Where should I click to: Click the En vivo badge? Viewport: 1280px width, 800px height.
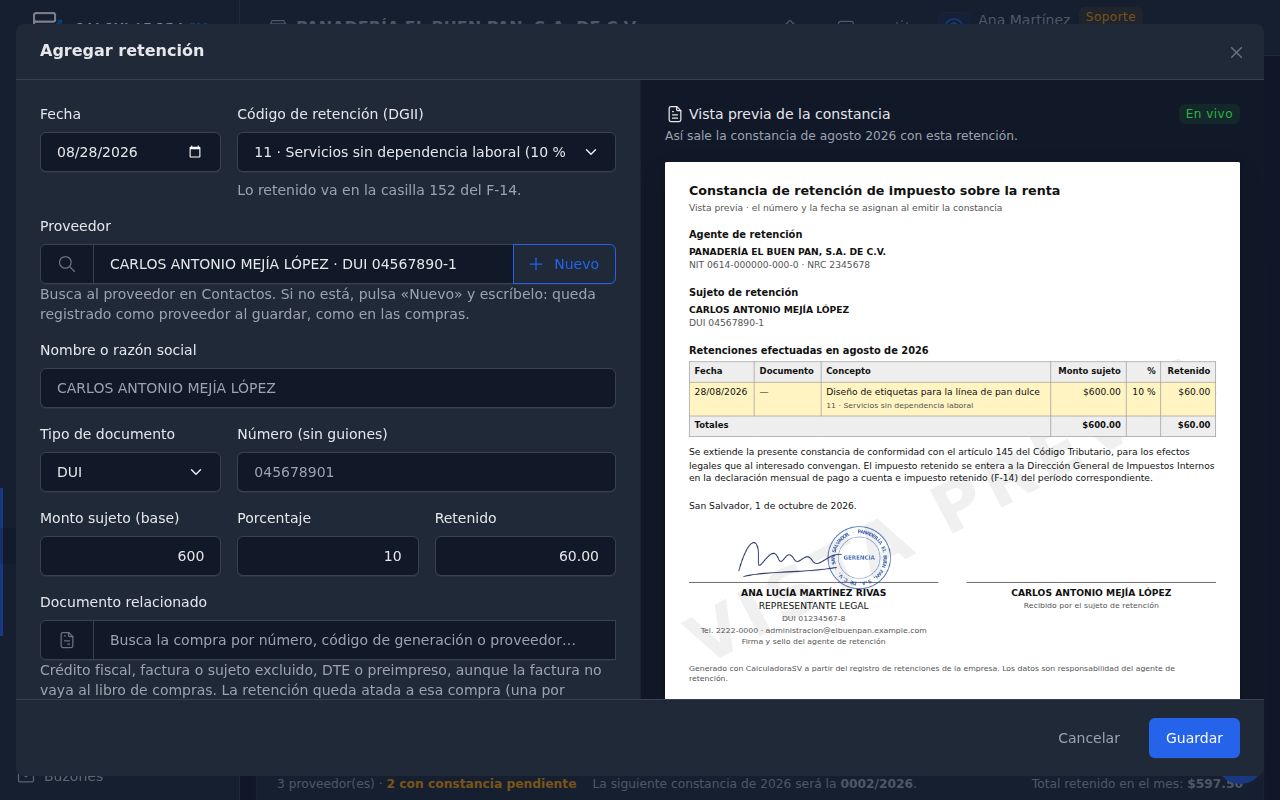point(1209,114)
